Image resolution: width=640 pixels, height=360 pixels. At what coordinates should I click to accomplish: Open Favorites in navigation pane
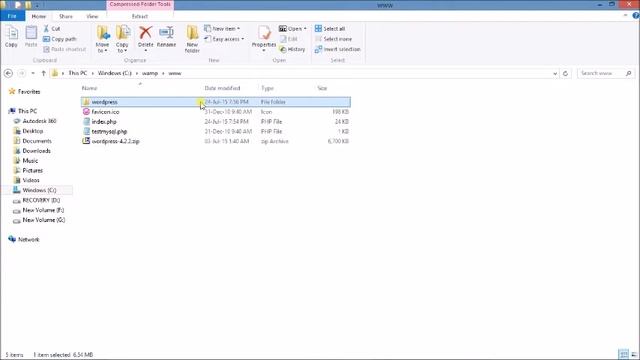coord(24,91)
